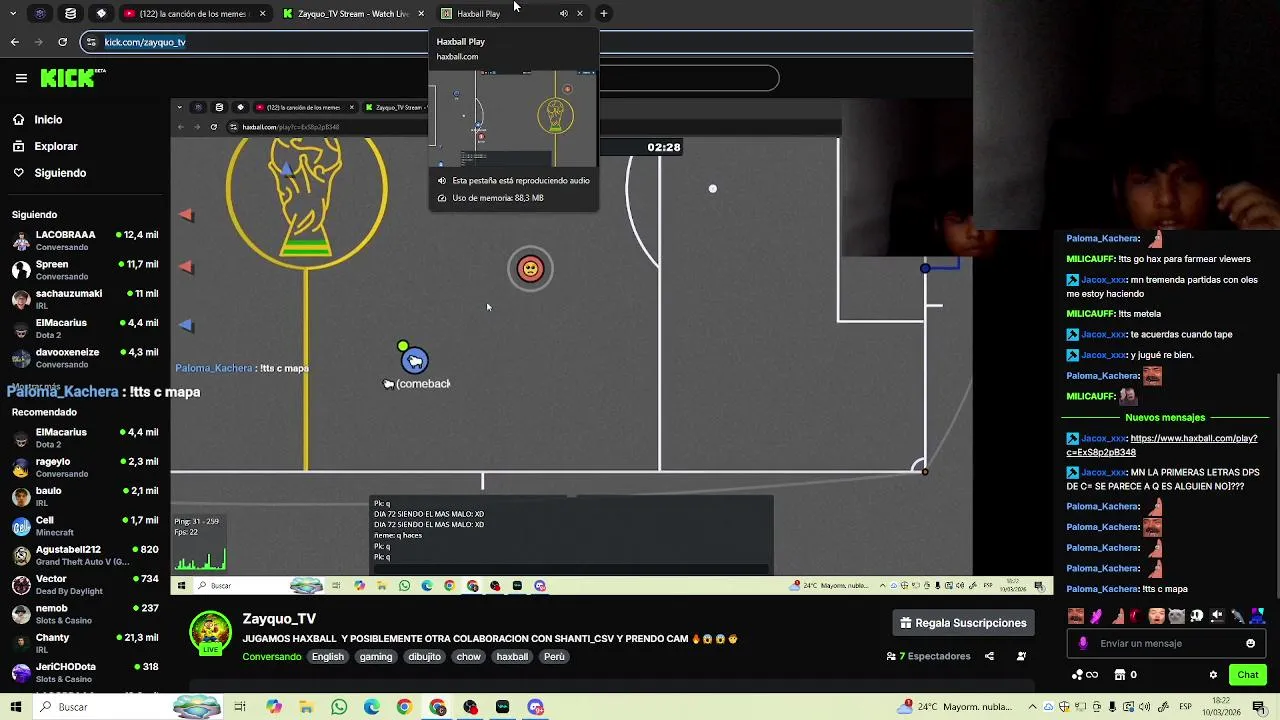Click the chow tag
This screenshot has height=720, width=1280.
[x=468, y=657]
